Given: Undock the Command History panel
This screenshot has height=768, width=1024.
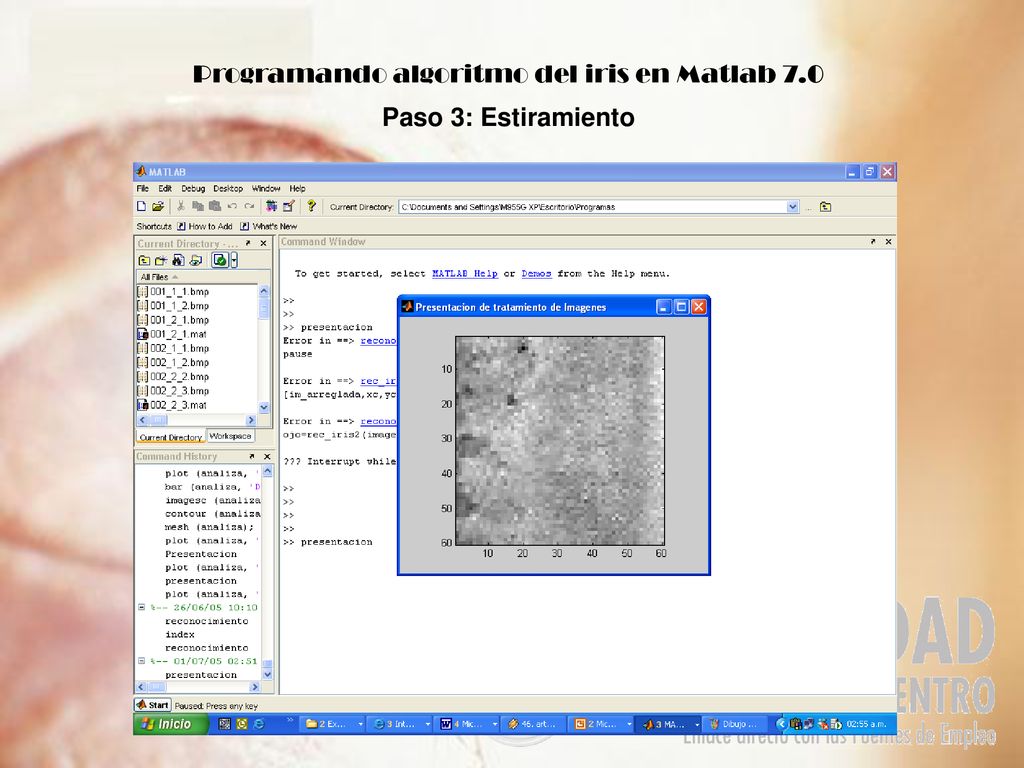Looking at the screenshot, I should pos(251,456).
